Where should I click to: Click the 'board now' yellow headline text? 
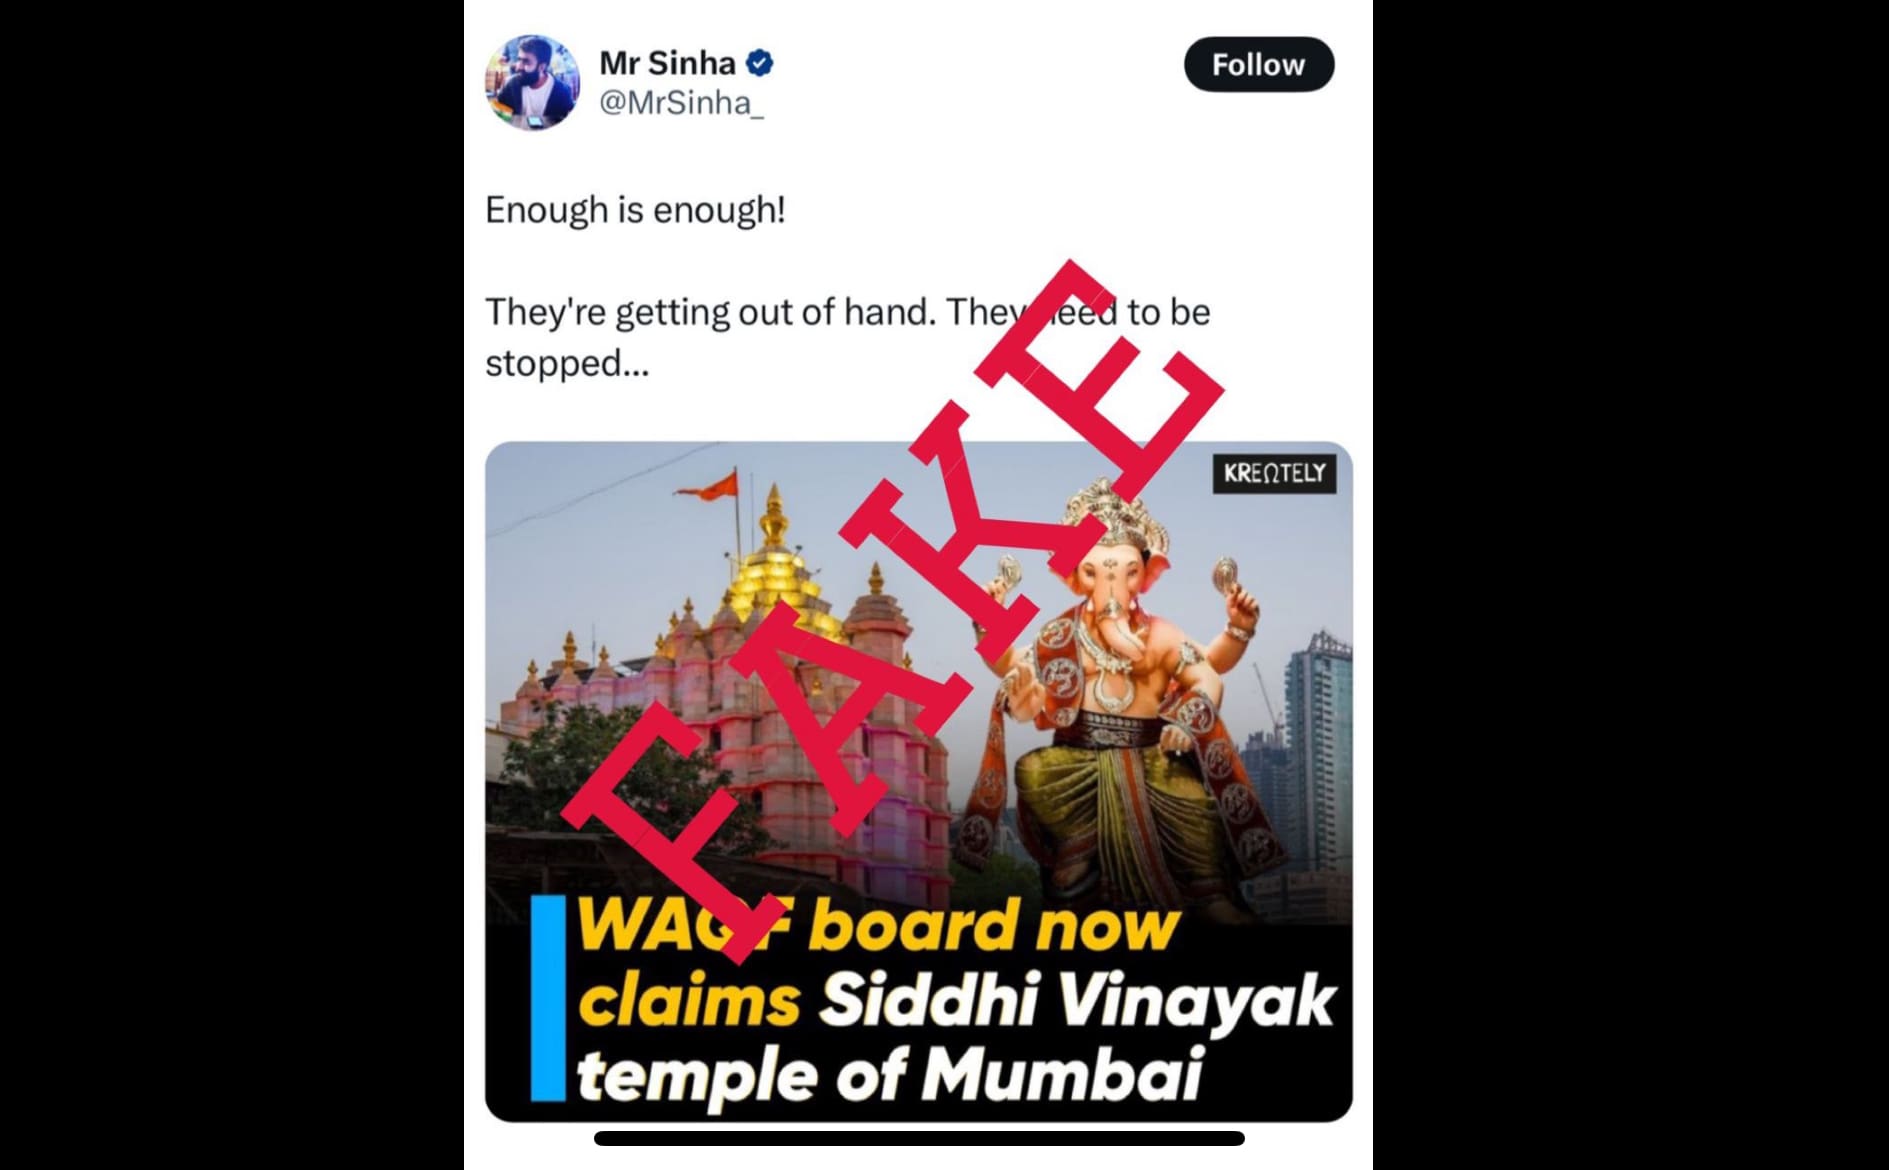pos(993,925)
